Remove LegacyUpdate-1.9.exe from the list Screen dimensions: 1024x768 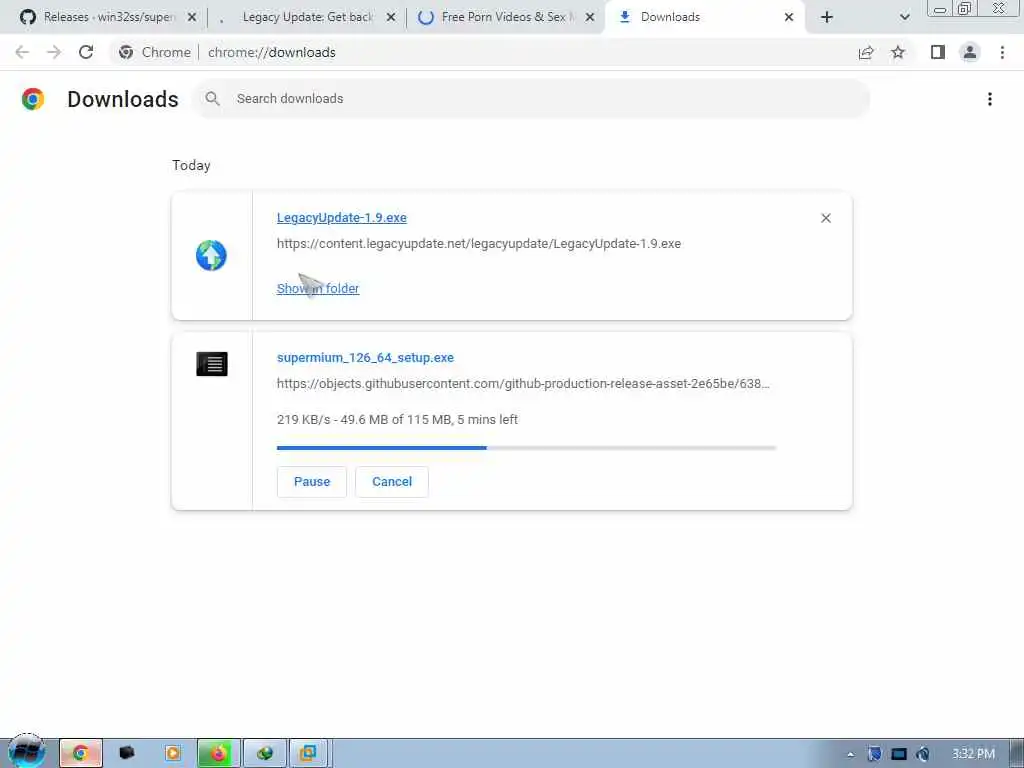point(825,218)
